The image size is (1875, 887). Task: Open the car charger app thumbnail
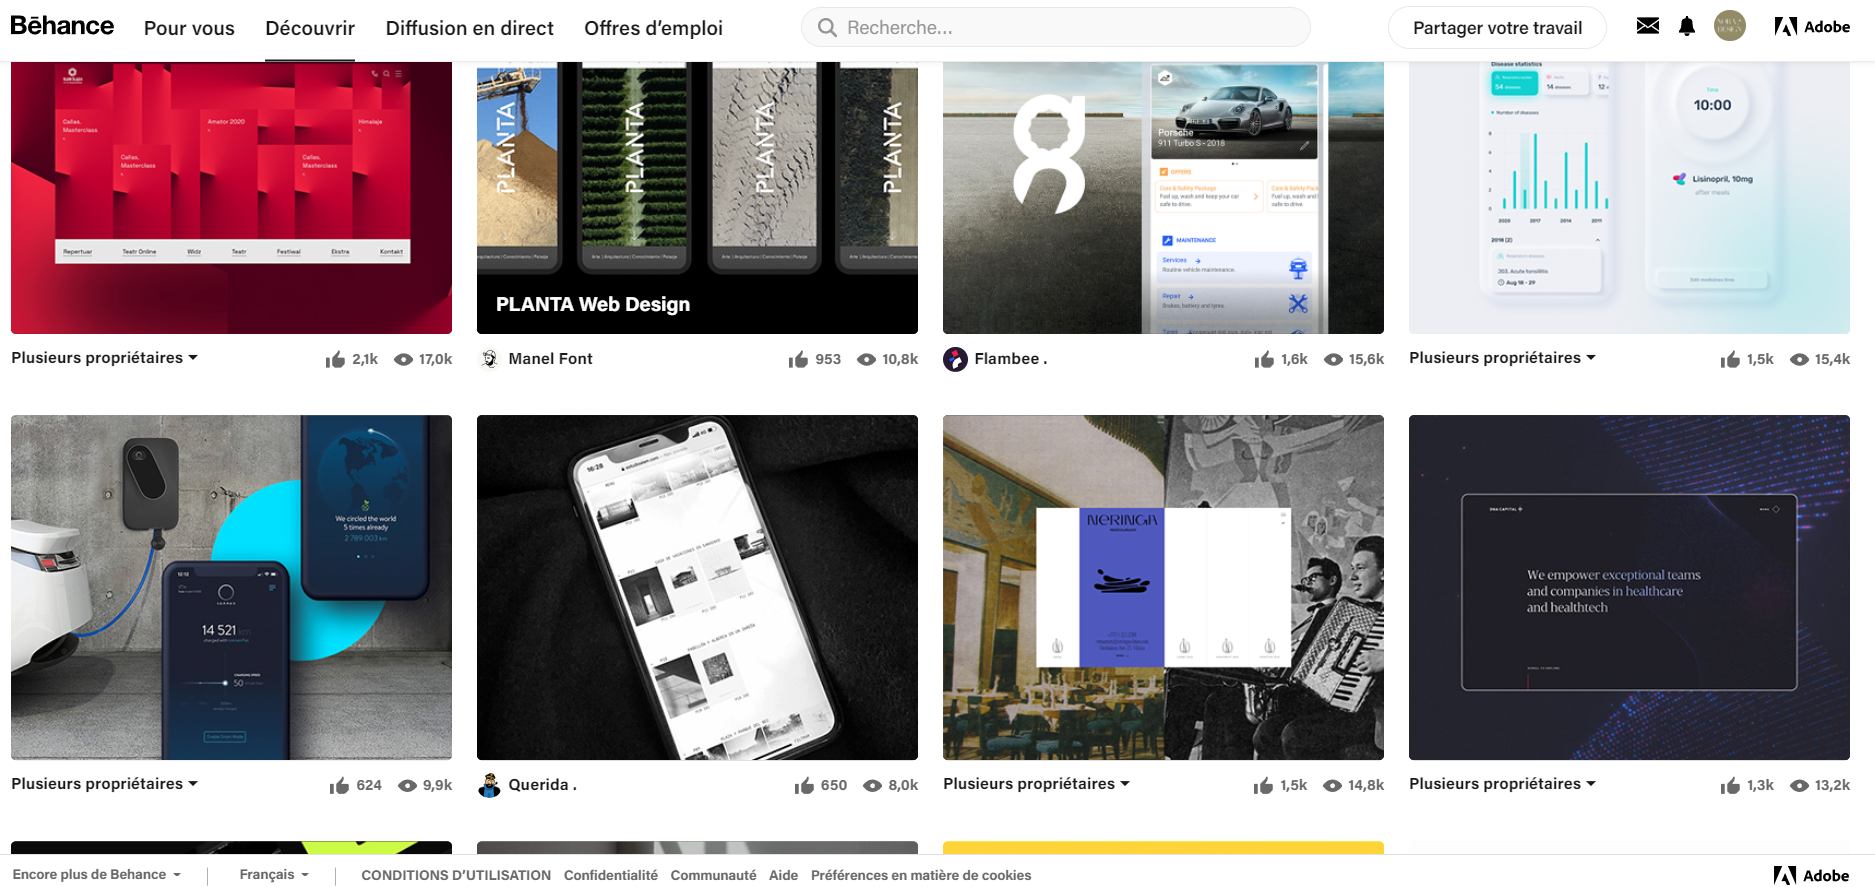pyautogui.click(x=231, y=587)
